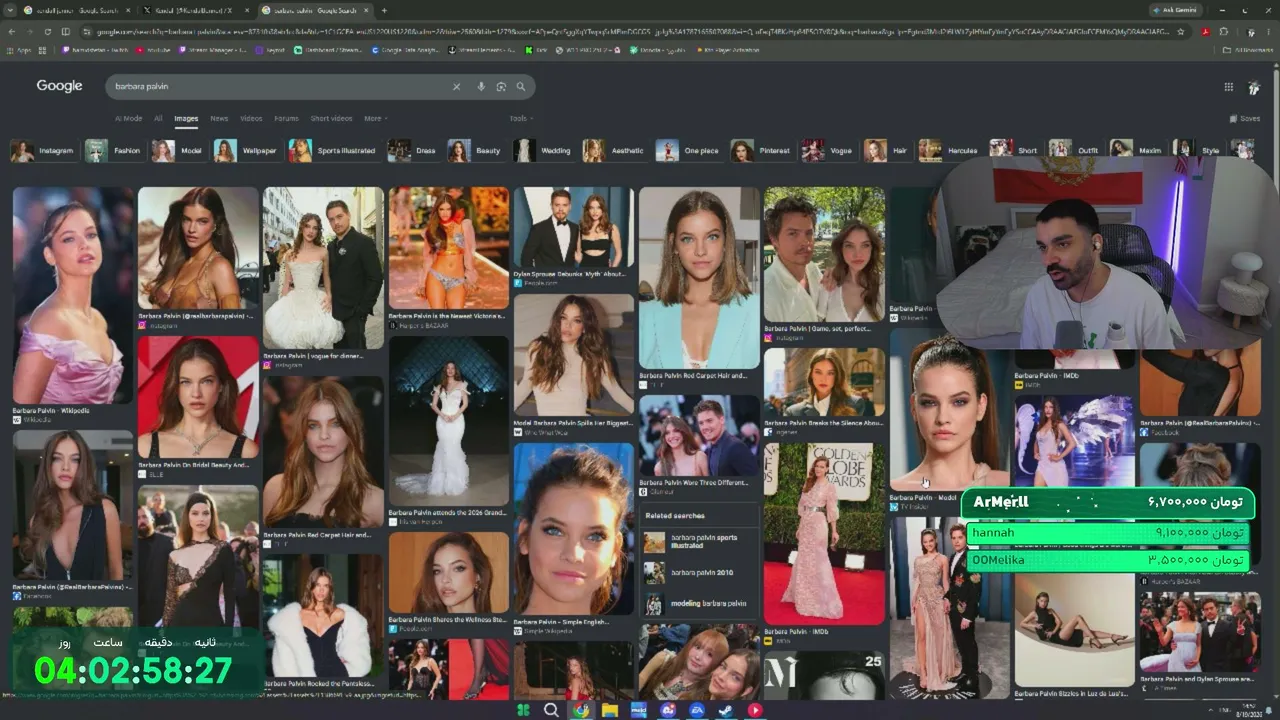1280x720 pixels.
Task: Apply the Maxim filter chip
Action: pyautogui.click(x=1136, y=151)
